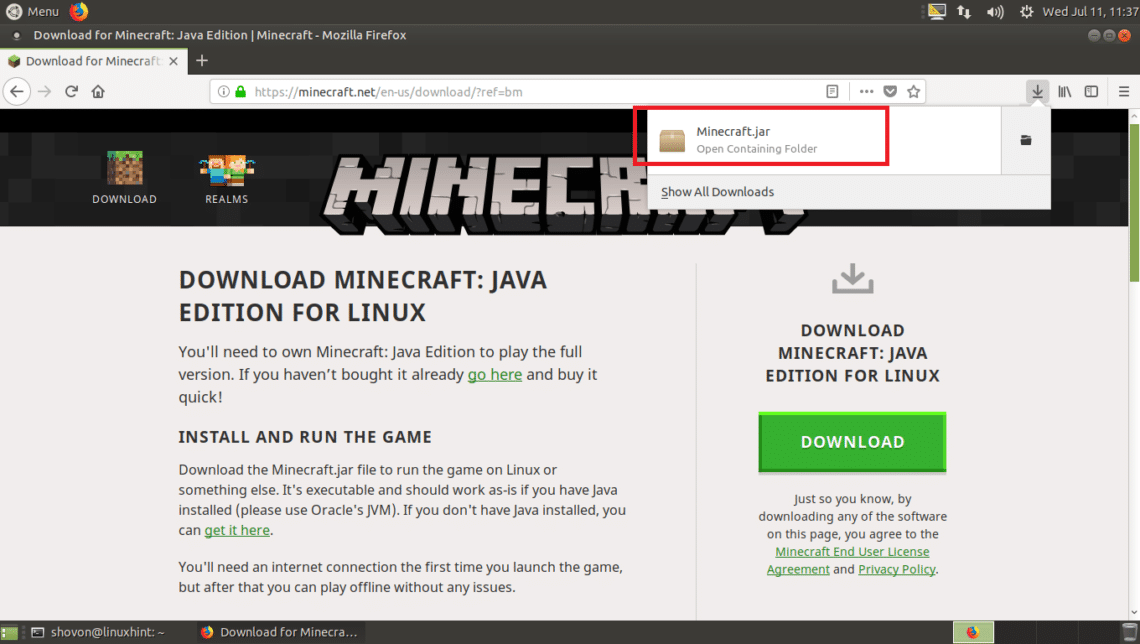Toggle the sidebars button

(x=1091, y=92)
